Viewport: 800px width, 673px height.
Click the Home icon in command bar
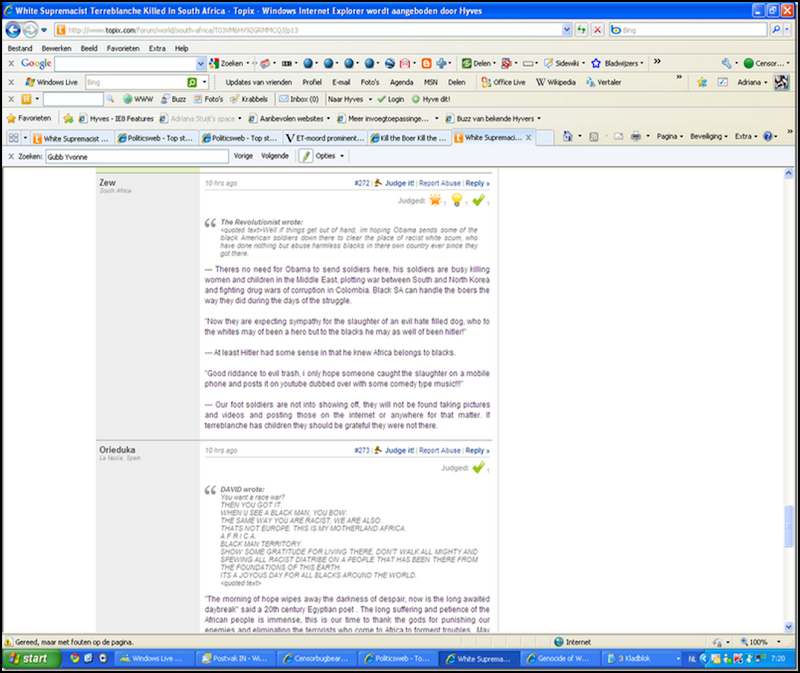coord(567,136)
